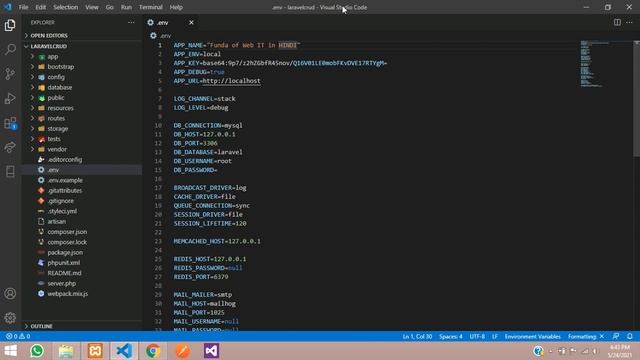Change the LF end of line sequence
Viewport: 640px width, 360px height.
click(x=495, y=336)
